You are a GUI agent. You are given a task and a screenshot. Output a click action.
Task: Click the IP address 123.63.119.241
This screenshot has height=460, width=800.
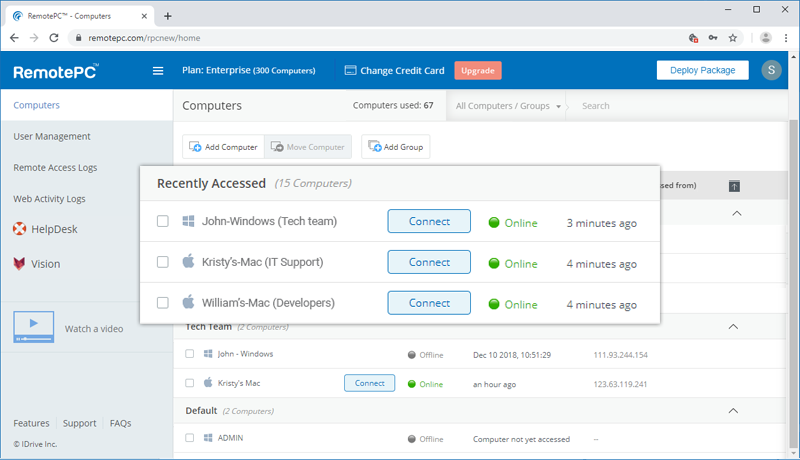[620, 384]
